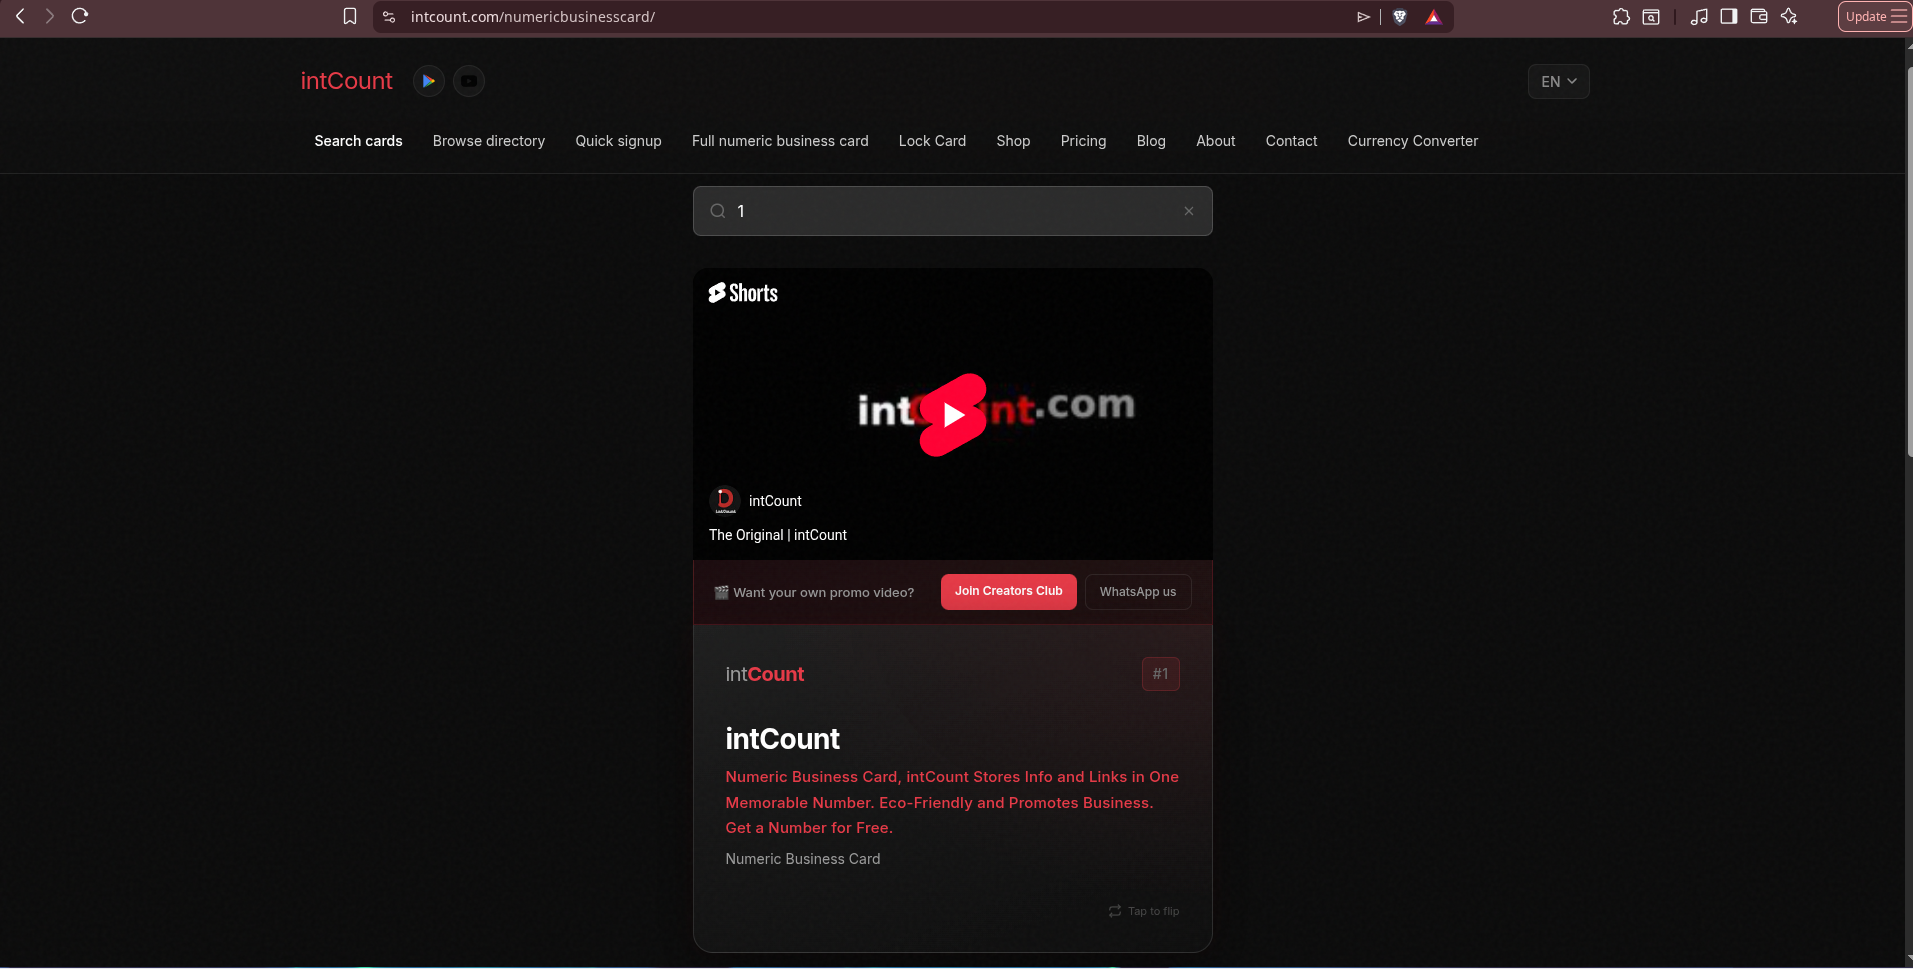This screenshot has width=1913, height=969.
Task: Toggle the browser sidebar panel
Action: pos(1729,17)
